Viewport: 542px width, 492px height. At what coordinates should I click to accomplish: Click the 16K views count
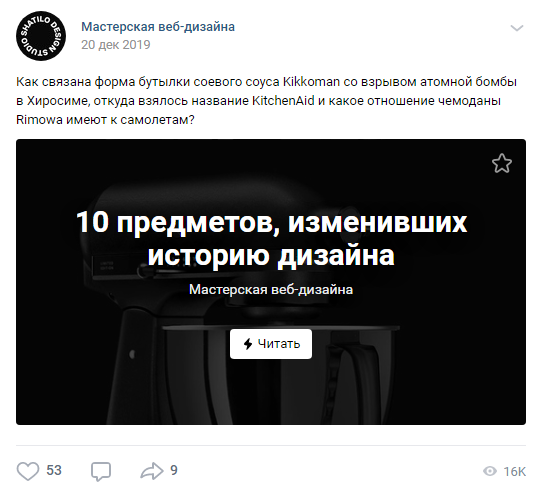(514, 471)
